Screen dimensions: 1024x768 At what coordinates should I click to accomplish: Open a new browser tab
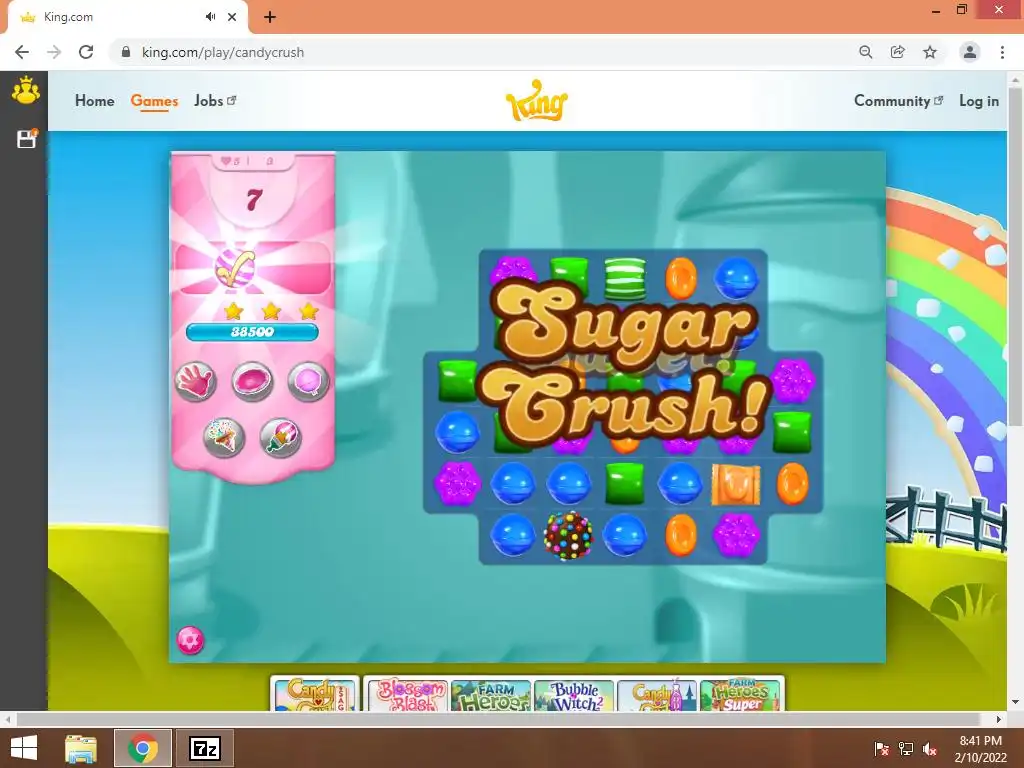click(x=270, y=17)
